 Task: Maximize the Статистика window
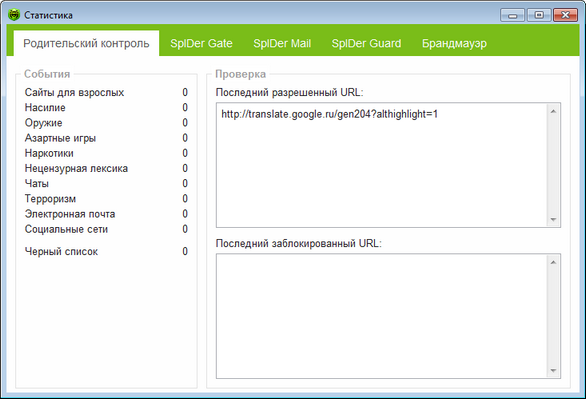point(539,15)
